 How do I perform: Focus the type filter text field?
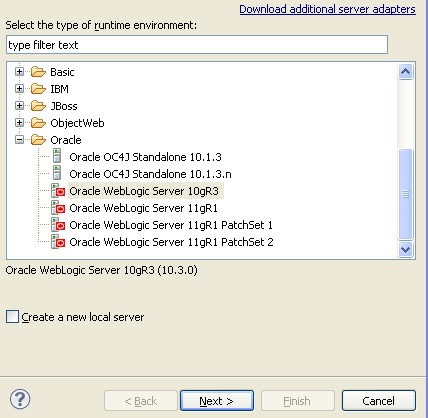197,45
